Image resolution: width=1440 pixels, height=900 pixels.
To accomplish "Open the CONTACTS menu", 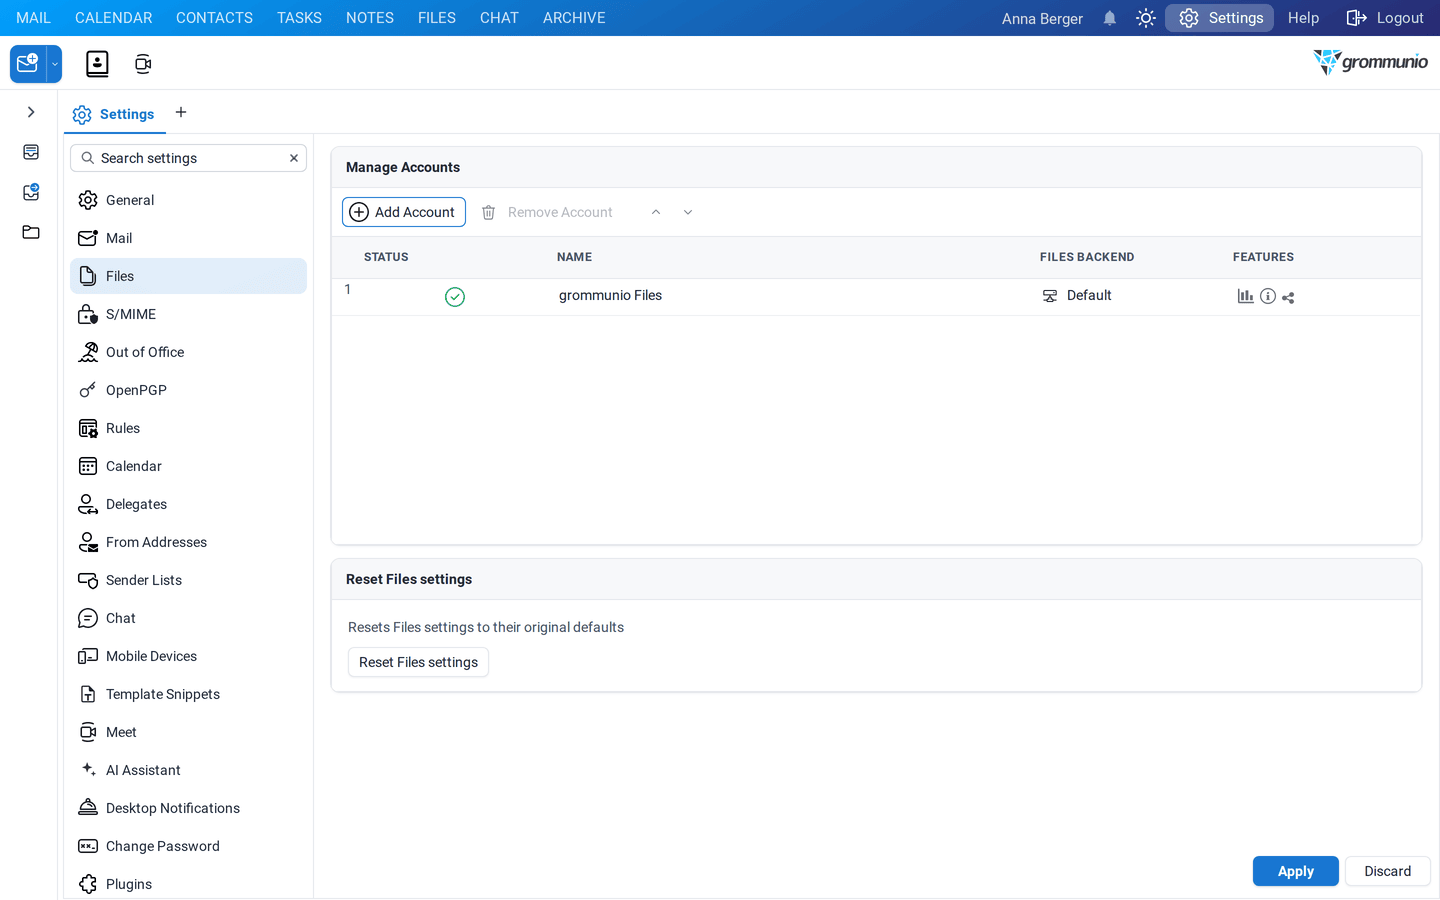I will pyautogui.click(x=214, y=18).
